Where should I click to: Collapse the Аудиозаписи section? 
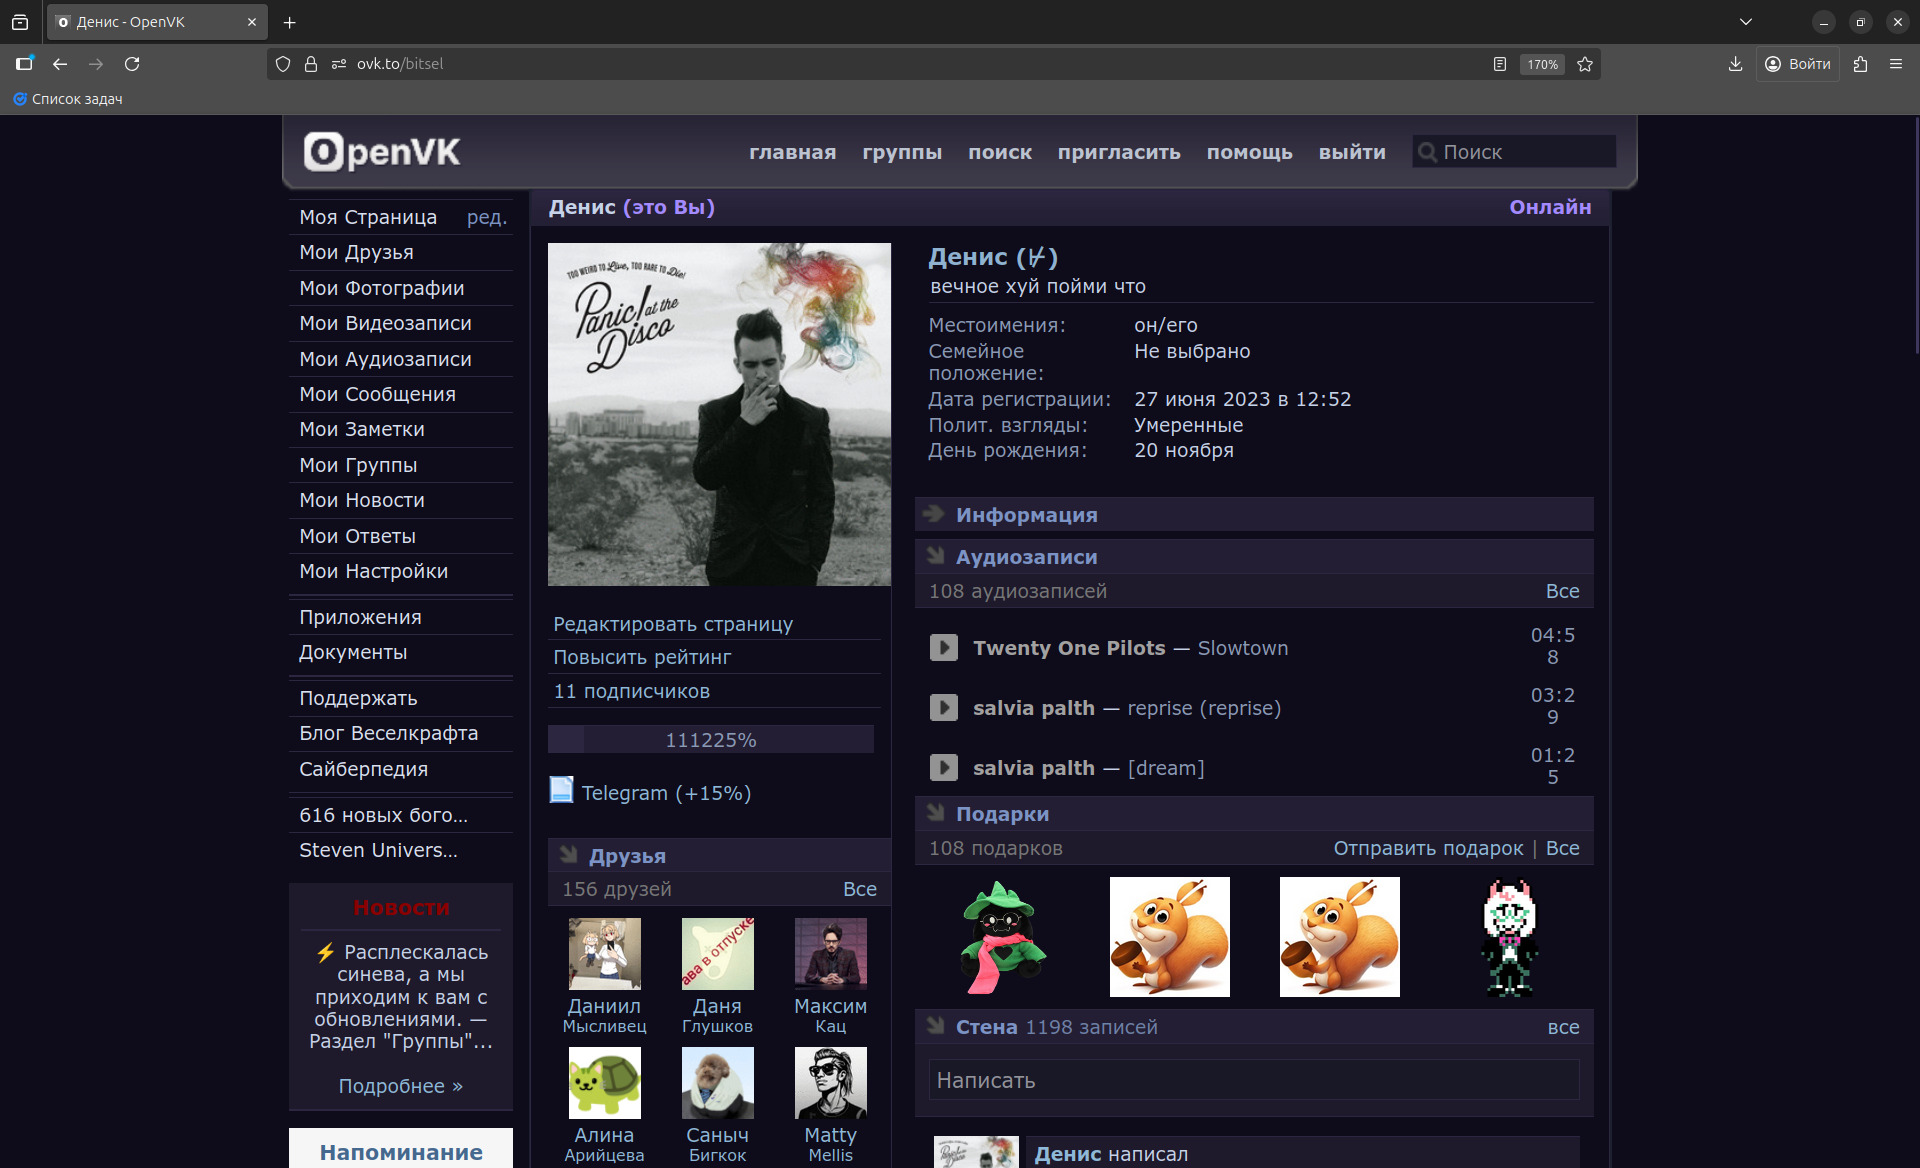coord(1026,557)
